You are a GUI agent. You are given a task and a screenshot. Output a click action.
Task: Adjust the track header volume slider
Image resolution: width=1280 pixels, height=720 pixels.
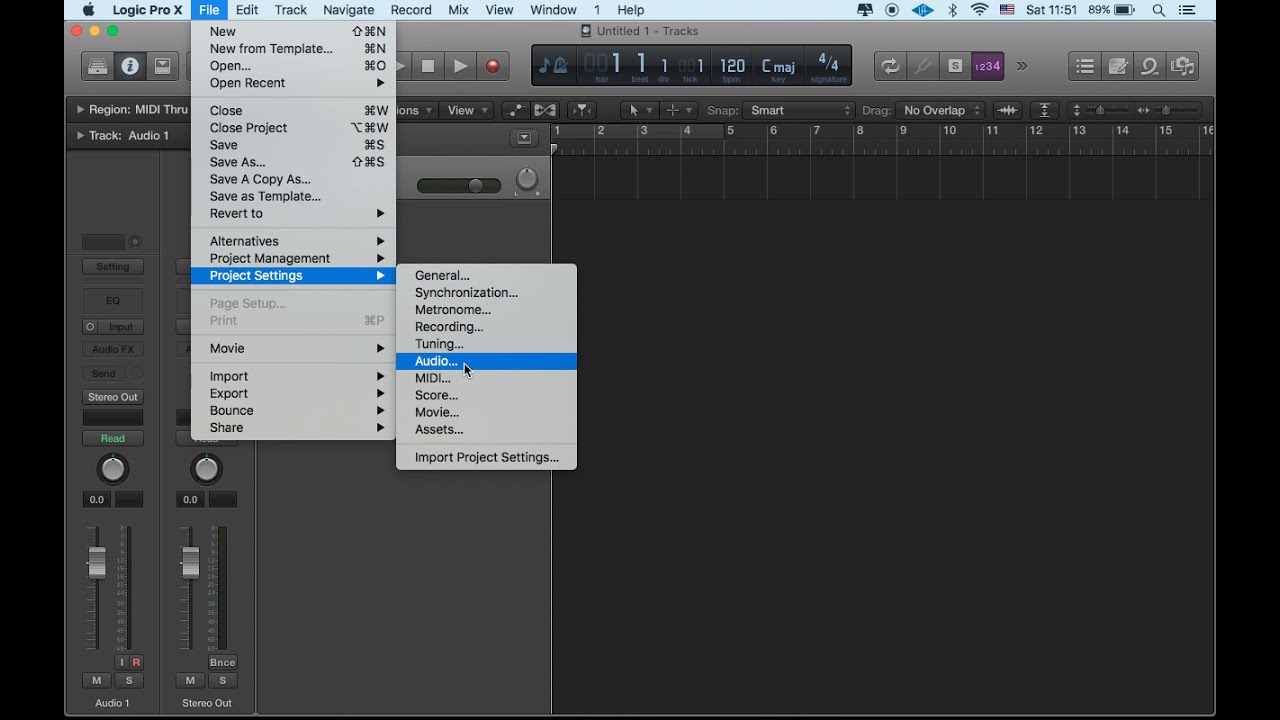click(459, 186)
